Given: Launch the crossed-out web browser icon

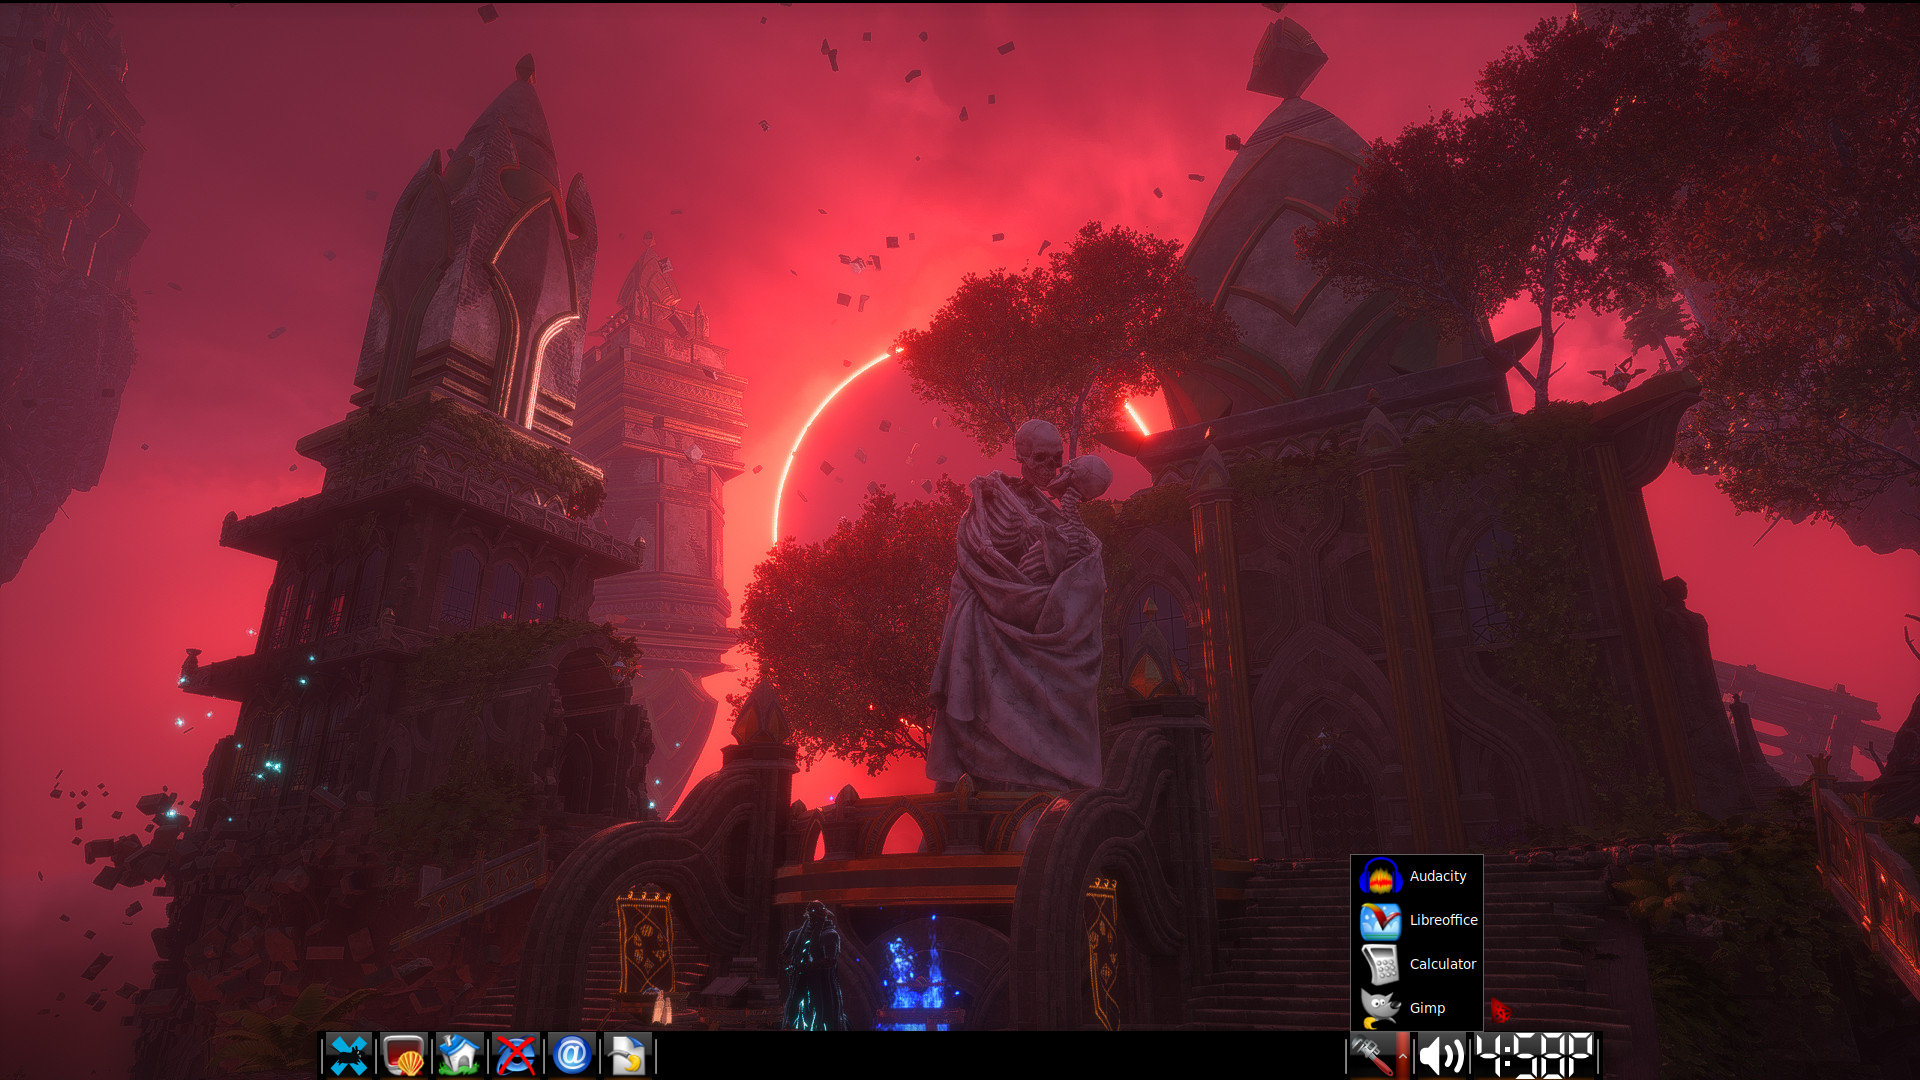Looking at the screenshot, I should 515,1055.
